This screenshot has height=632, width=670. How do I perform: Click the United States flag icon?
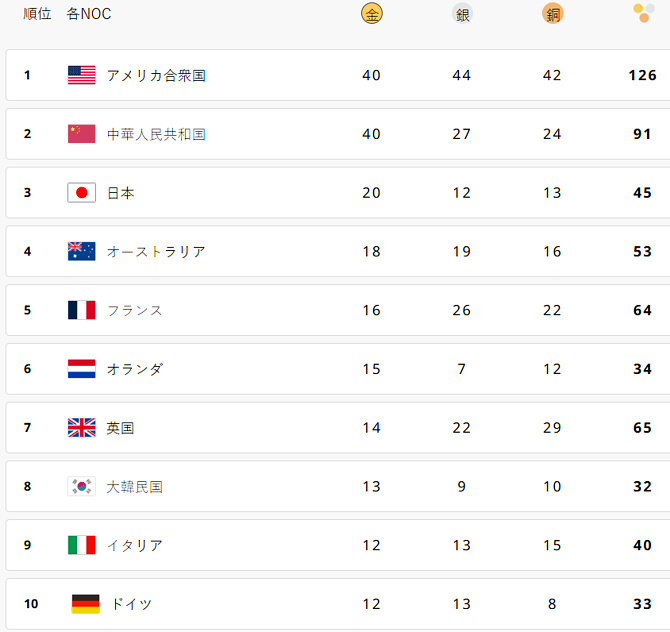[81, 75]
